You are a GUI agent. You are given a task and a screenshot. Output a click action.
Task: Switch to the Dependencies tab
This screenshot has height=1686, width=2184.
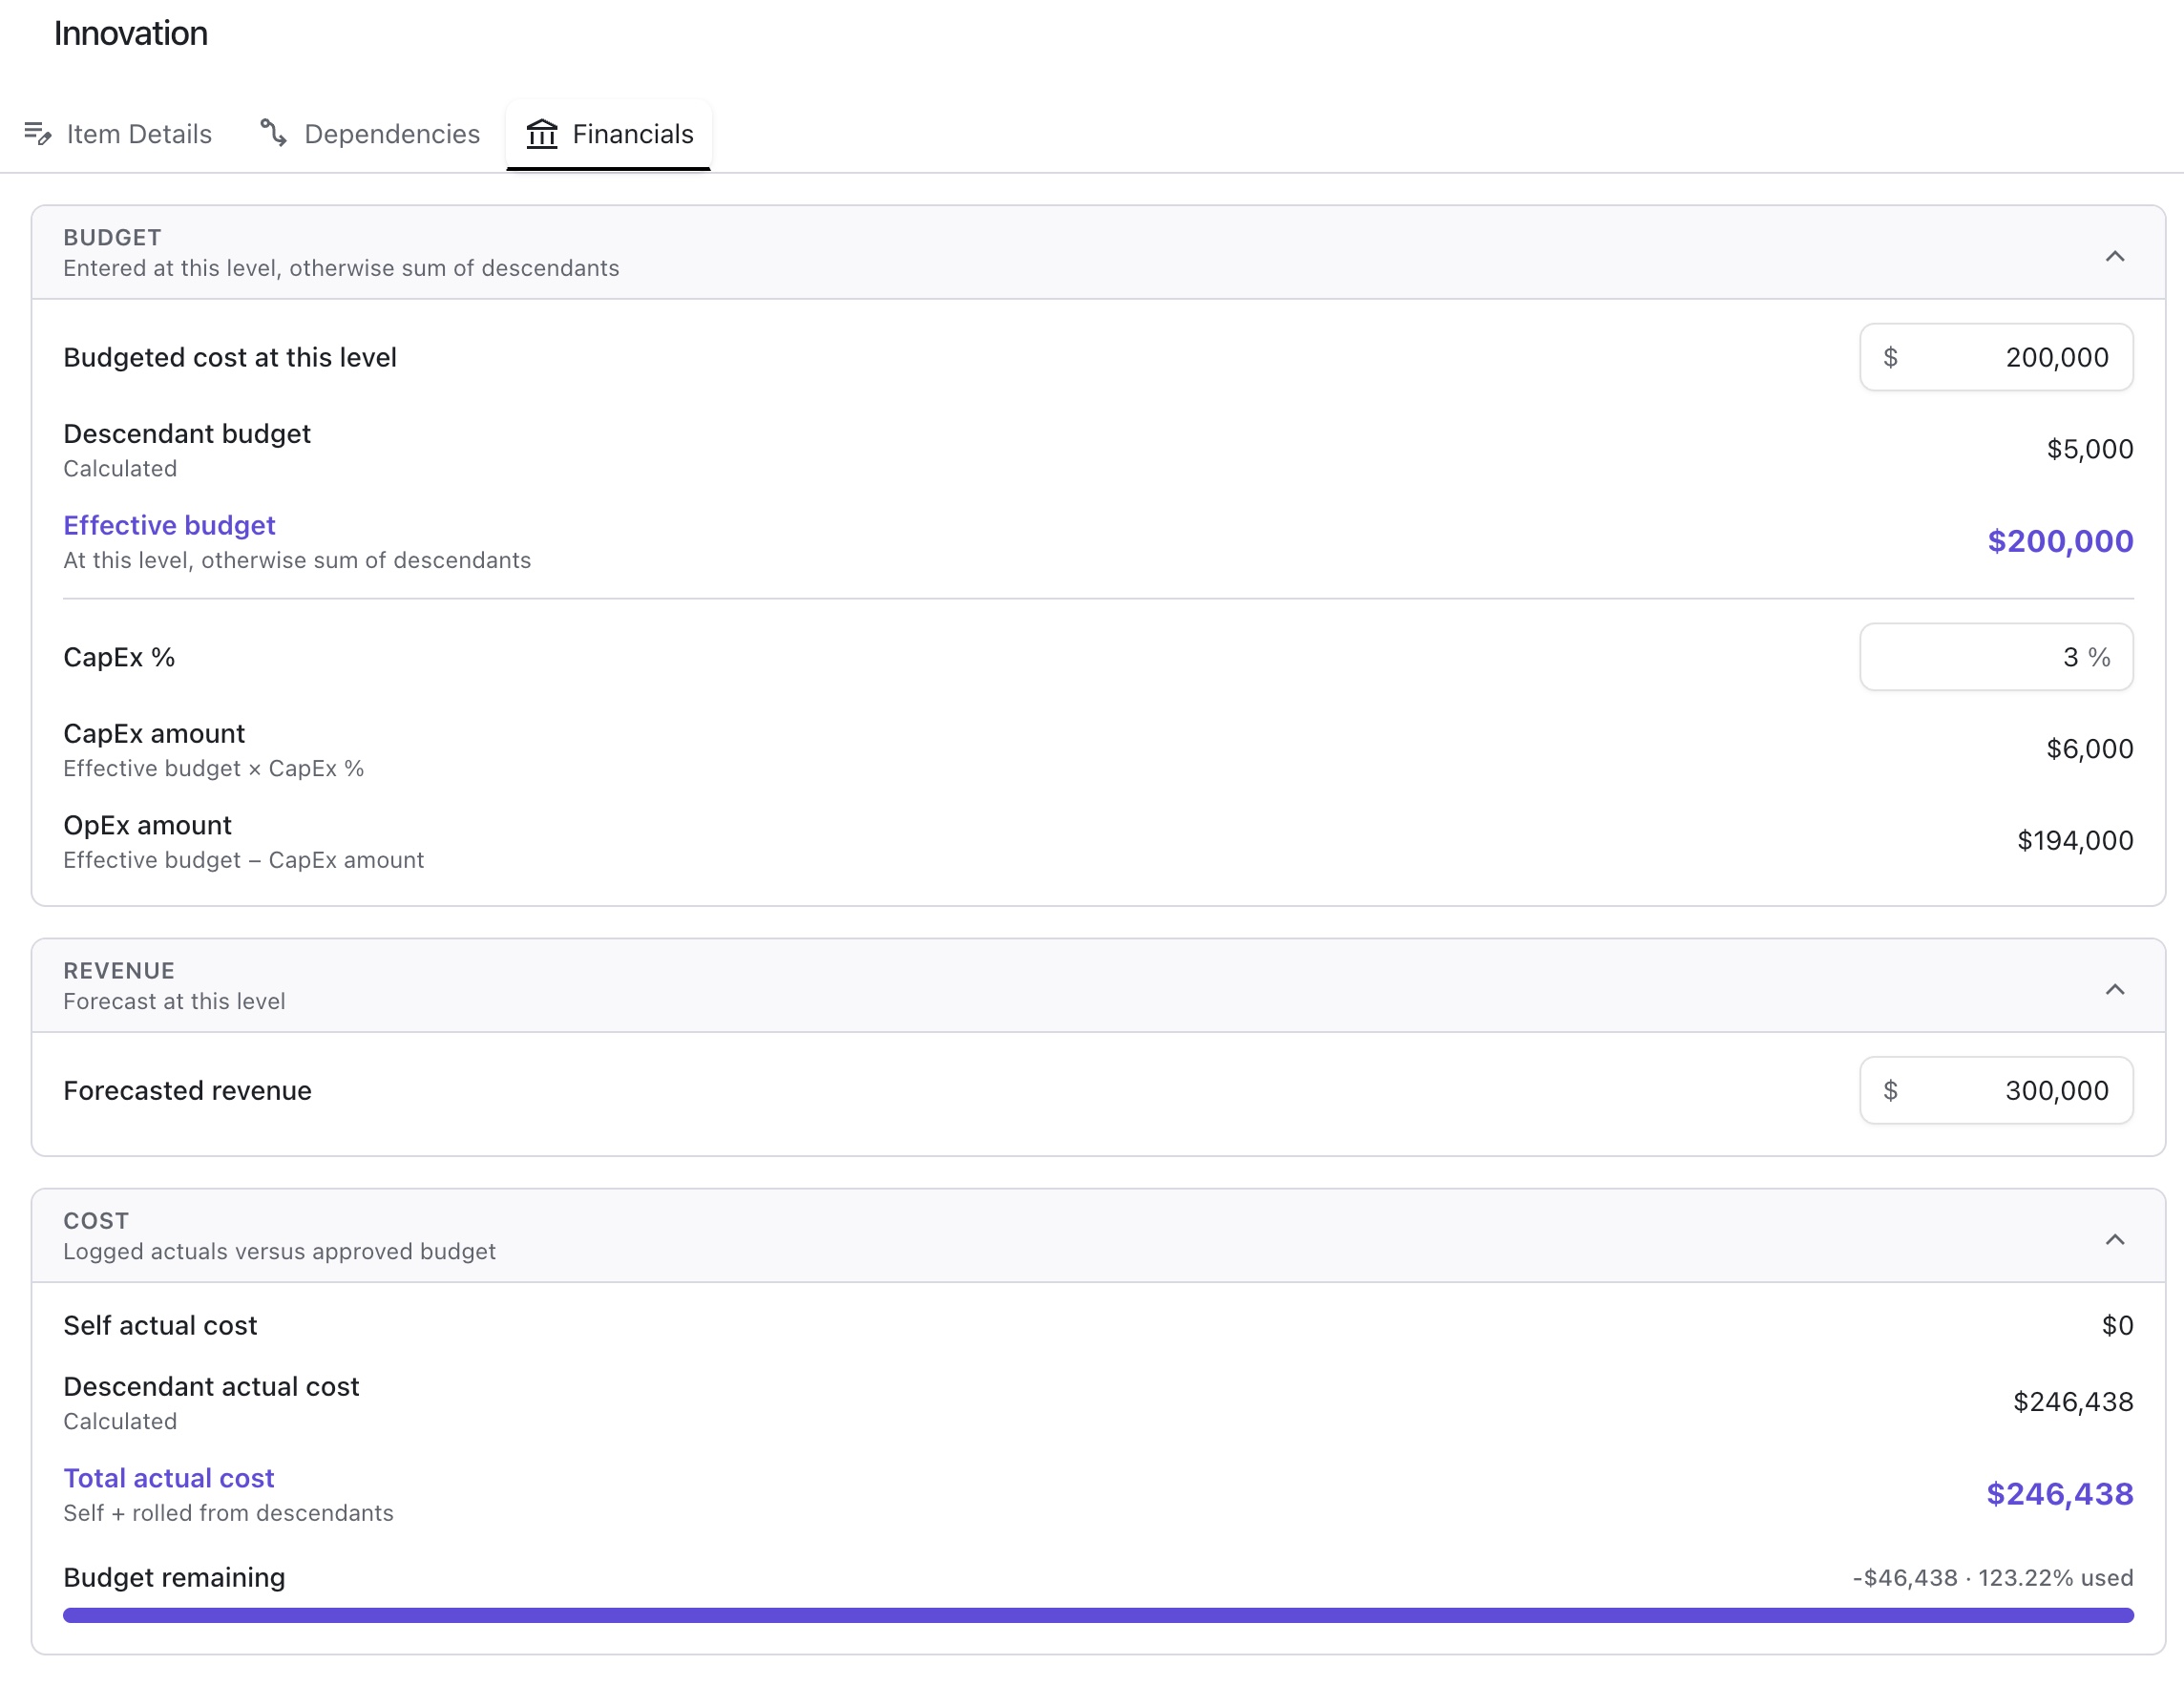tap(370, 134)
